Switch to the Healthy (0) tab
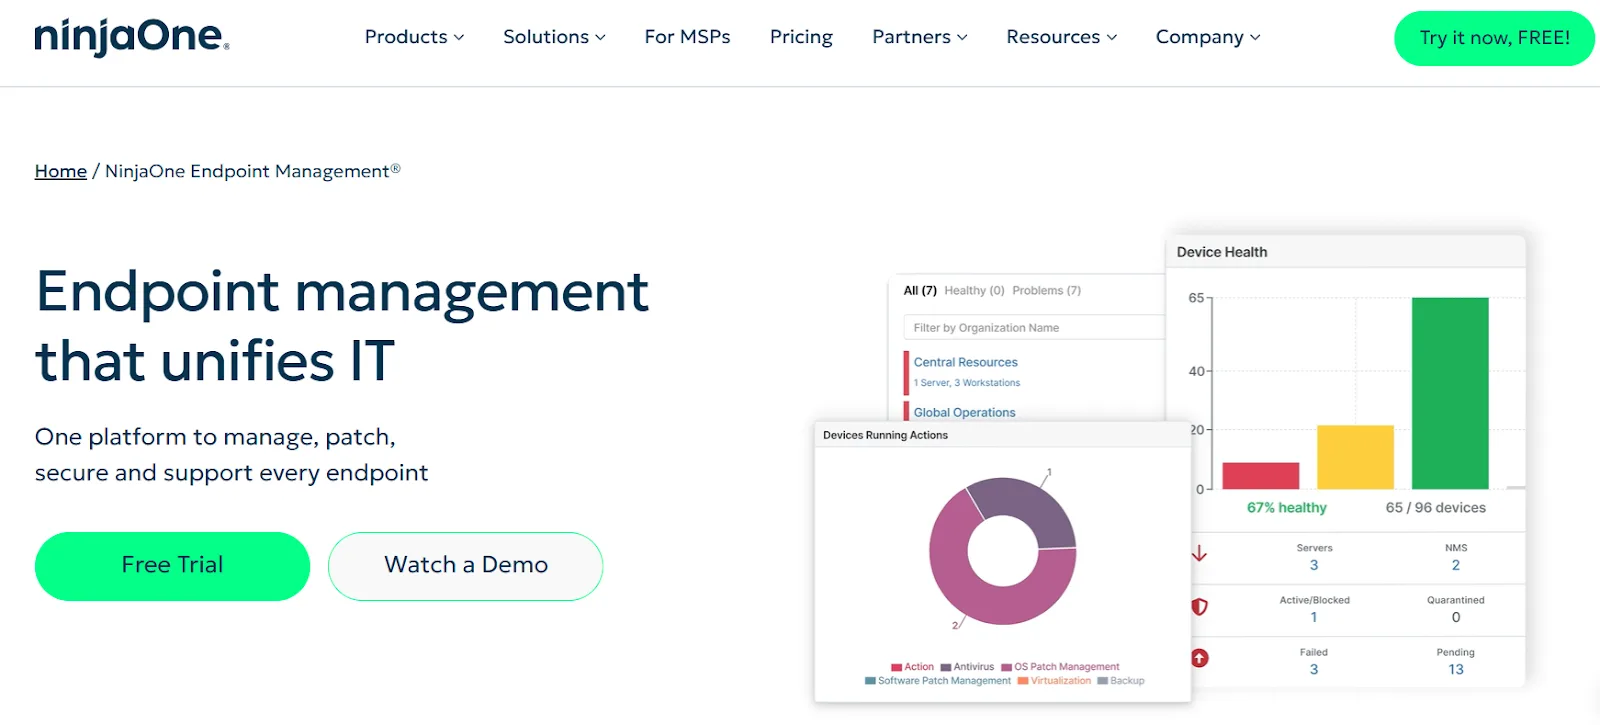Image resolution: width=1600 pixels, height=725 pixels. (974, 291)
